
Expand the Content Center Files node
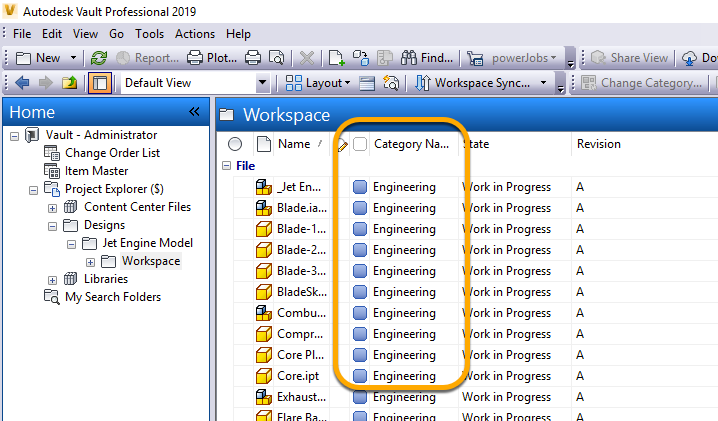coord(53,208)
